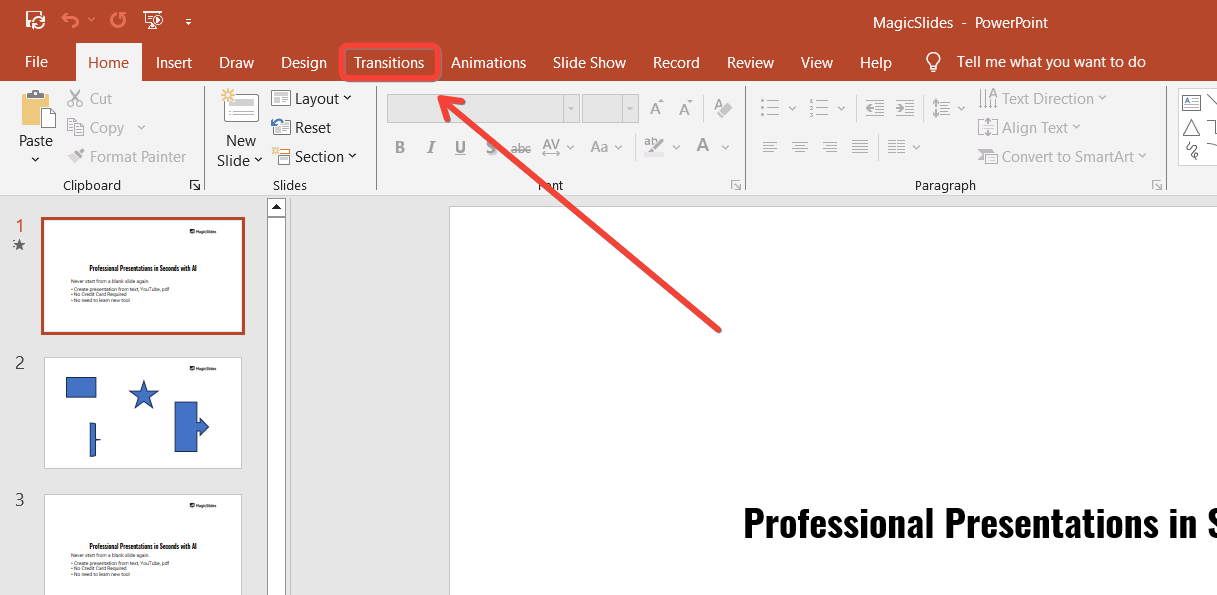Select slide 2 thumbnail with shapes
This screenshot has width=1217, height=595.
143,412
